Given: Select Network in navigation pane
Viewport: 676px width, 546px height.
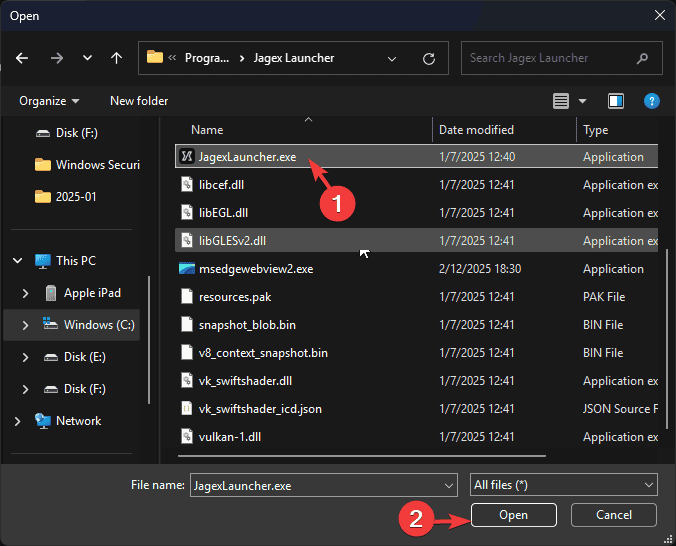Looking at the screenshot, I should click(78, 420).
